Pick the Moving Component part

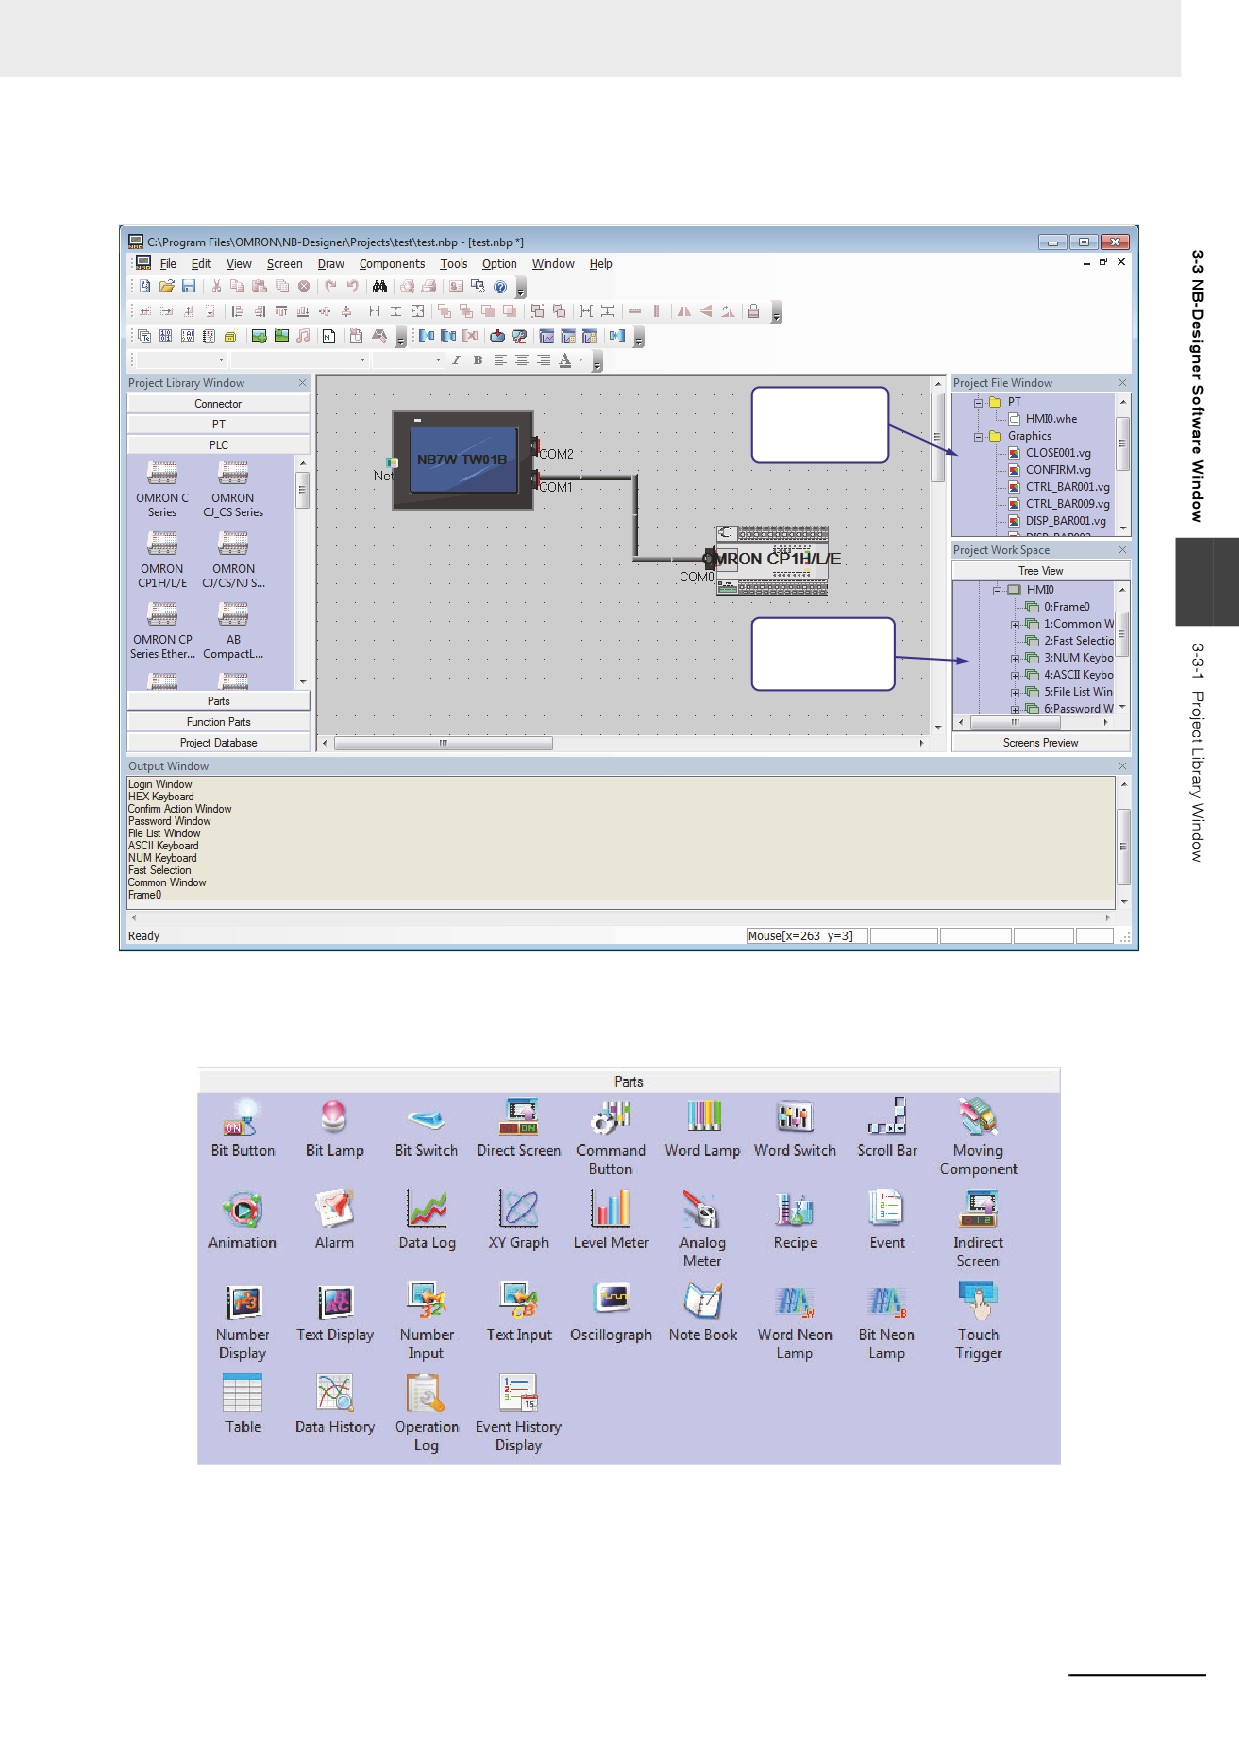(979, 1138)
